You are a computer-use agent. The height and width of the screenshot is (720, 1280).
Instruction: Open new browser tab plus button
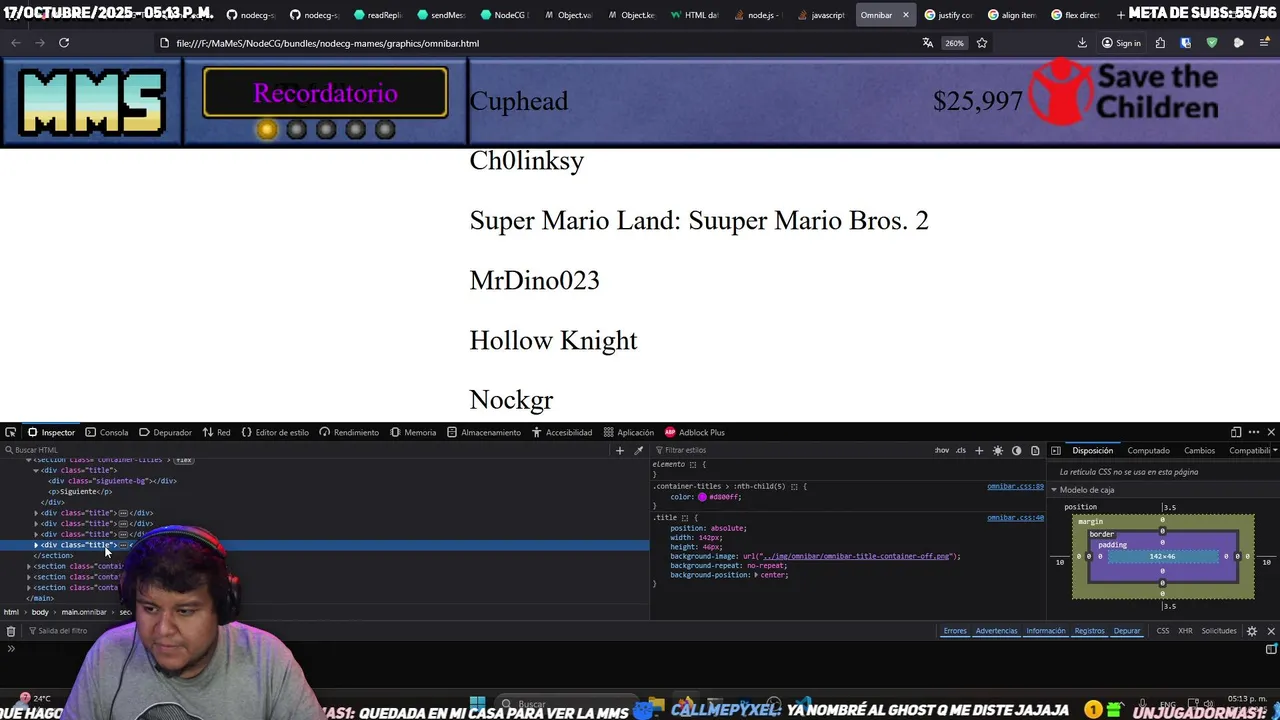(x=1120, y=15)
